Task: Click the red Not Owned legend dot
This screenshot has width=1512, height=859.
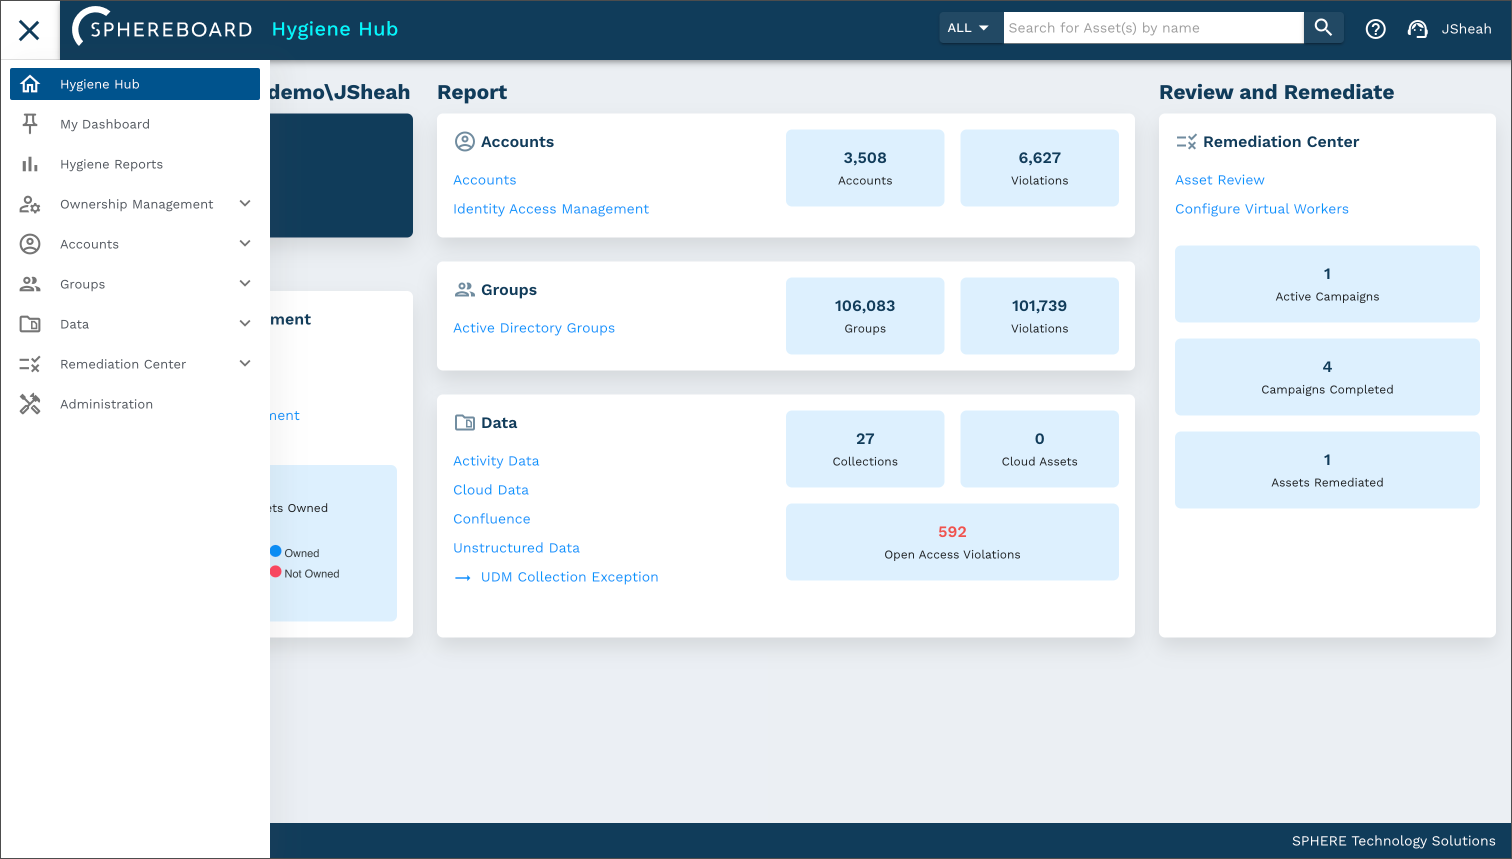Action: pos(276,572)
